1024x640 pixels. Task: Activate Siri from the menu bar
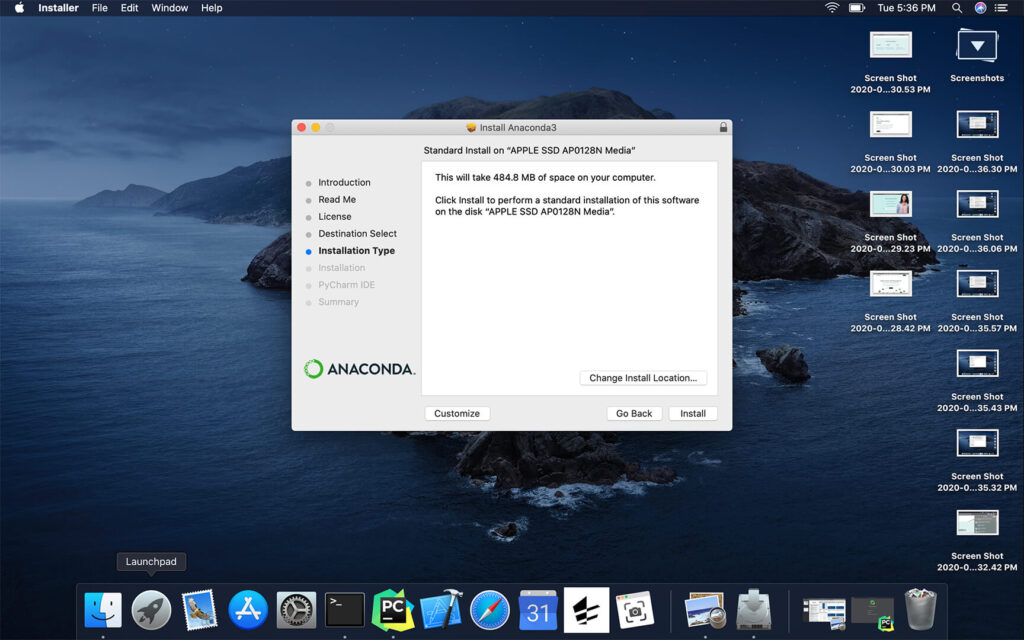point(980,8)
